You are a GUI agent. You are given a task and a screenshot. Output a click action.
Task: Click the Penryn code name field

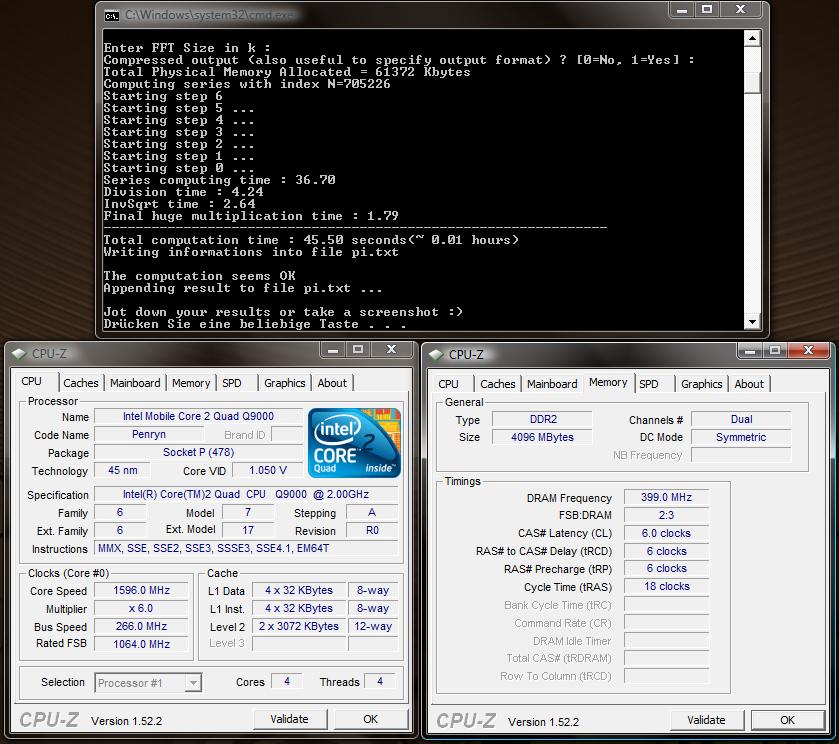click(149, 435)
